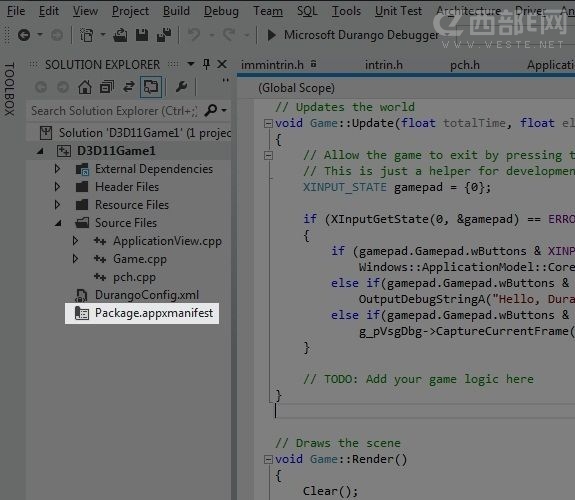Open the Project menu
The height and width of the screenshot is (500, 575).
click(131, 11)
